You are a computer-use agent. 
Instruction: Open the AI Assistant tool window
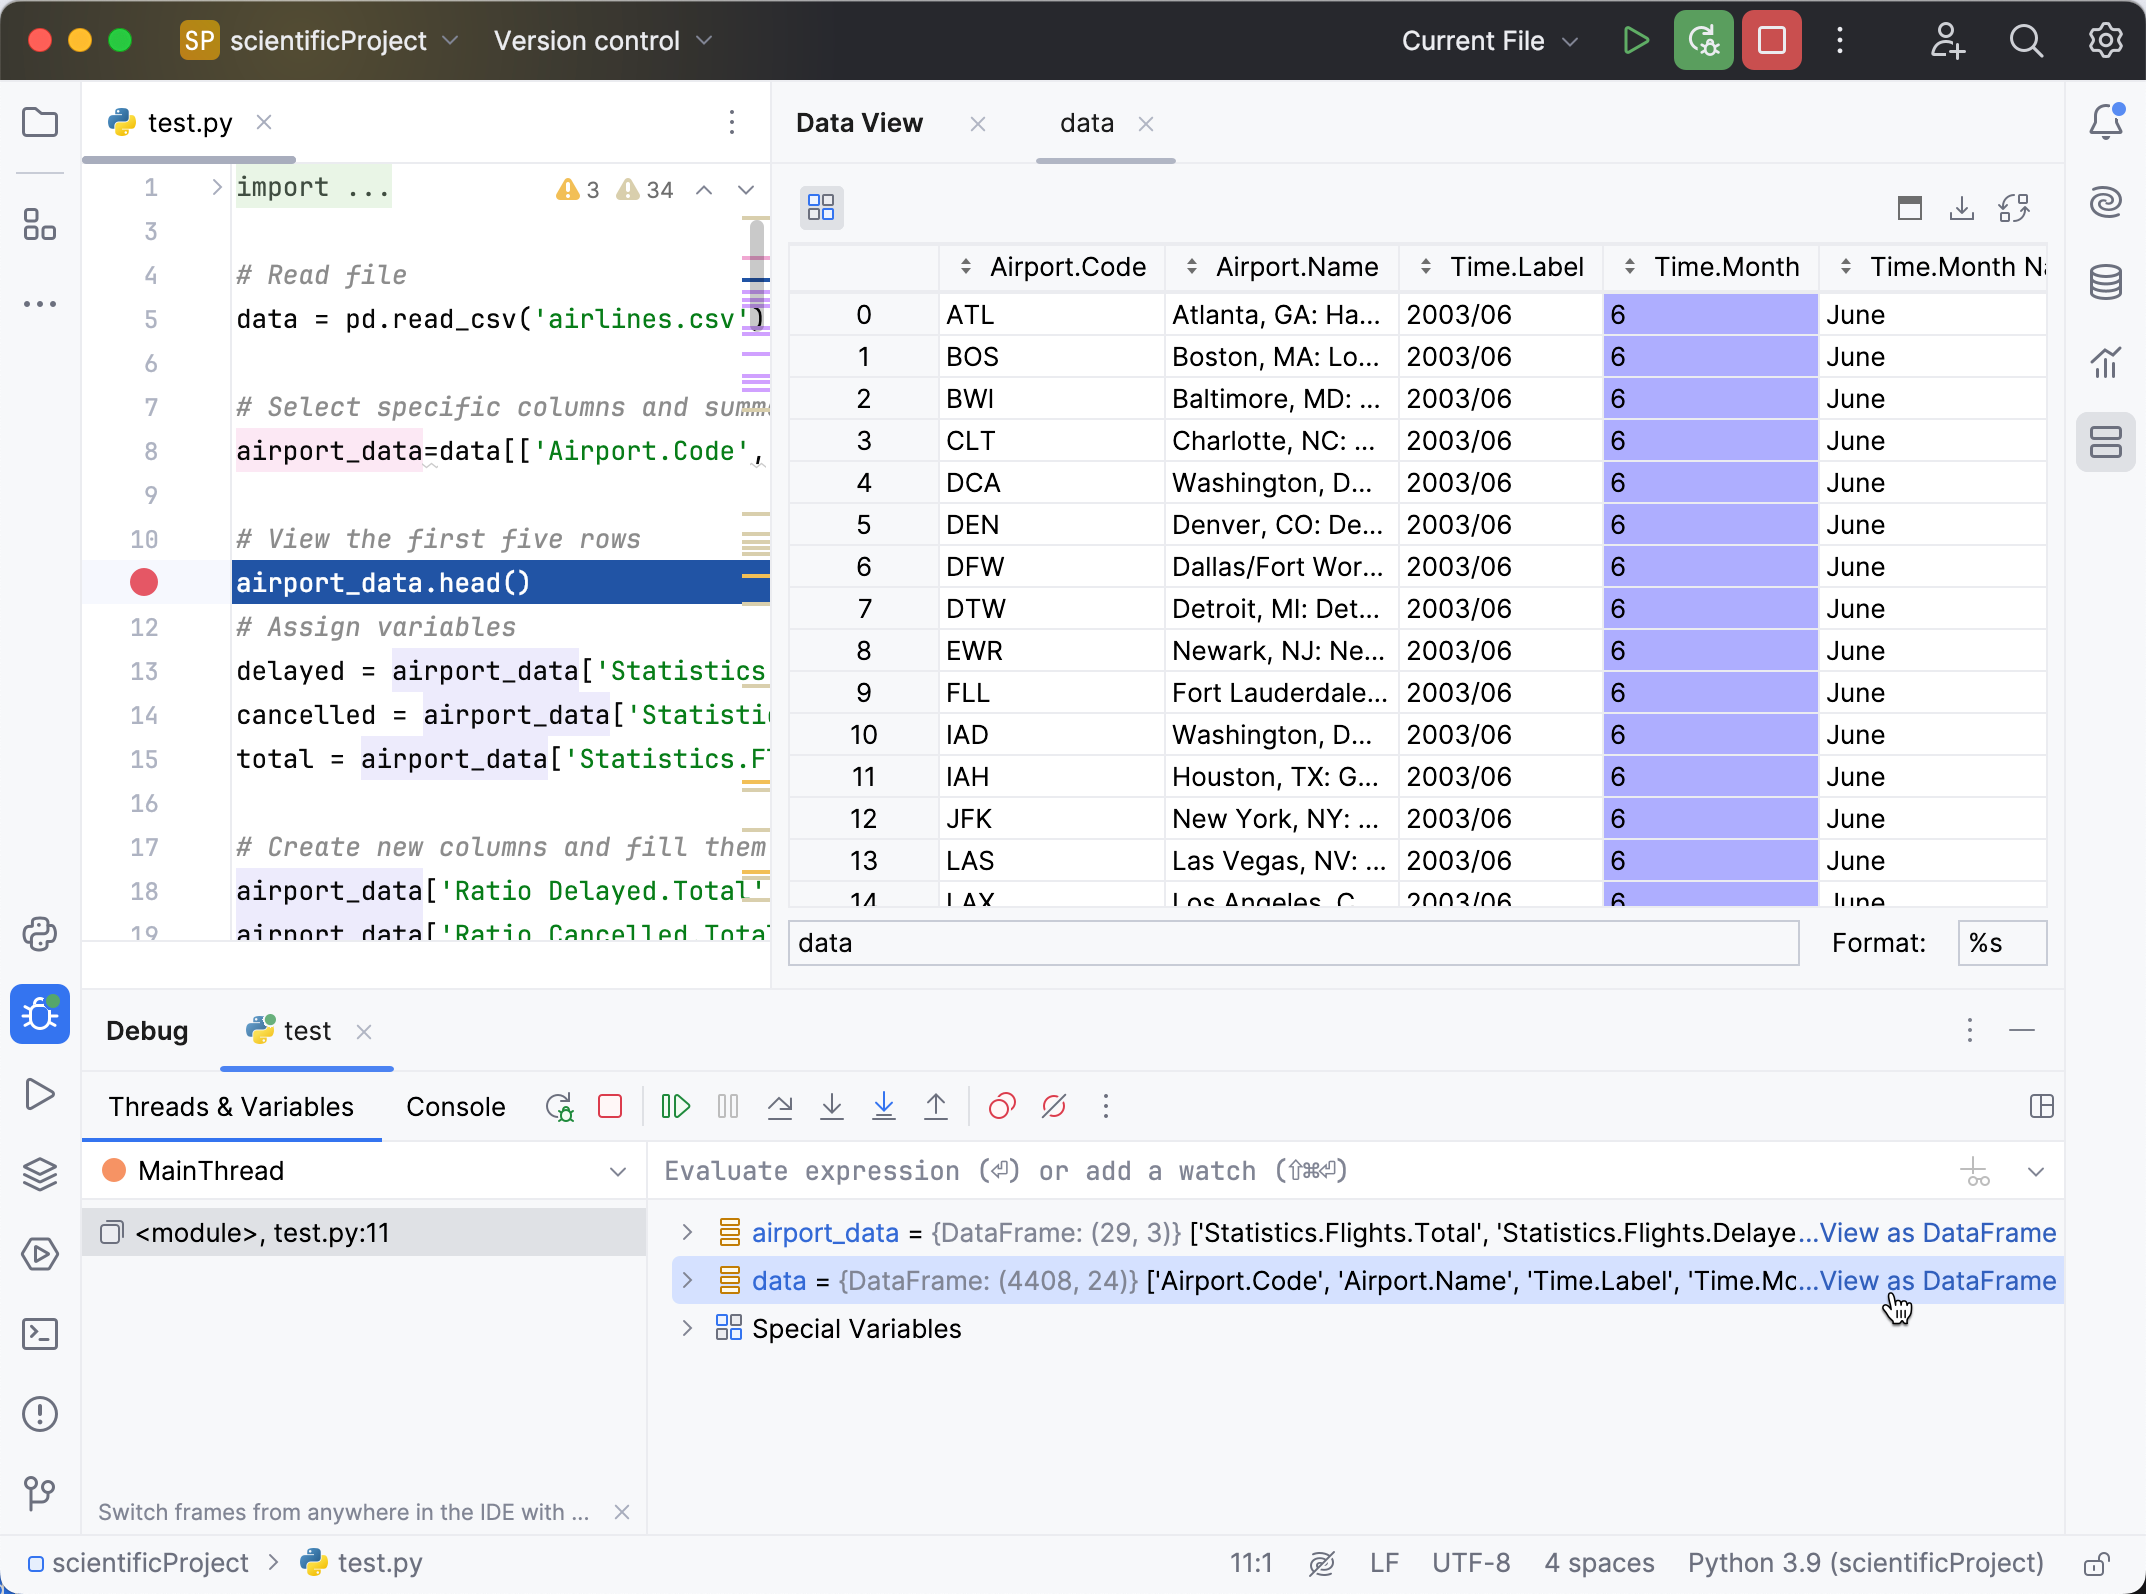pyautogui.click(x=2106, y=201)
